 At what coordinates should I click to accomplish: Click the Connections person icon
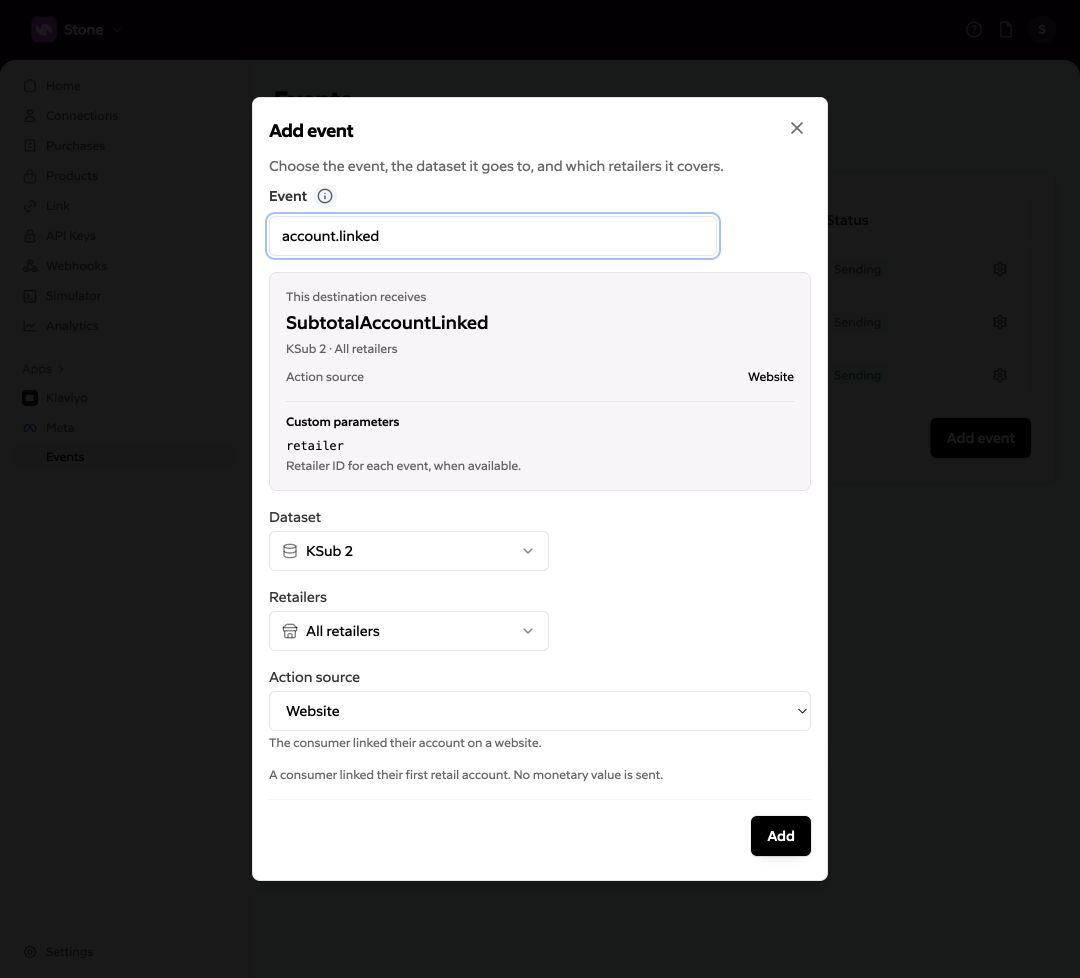30,116
